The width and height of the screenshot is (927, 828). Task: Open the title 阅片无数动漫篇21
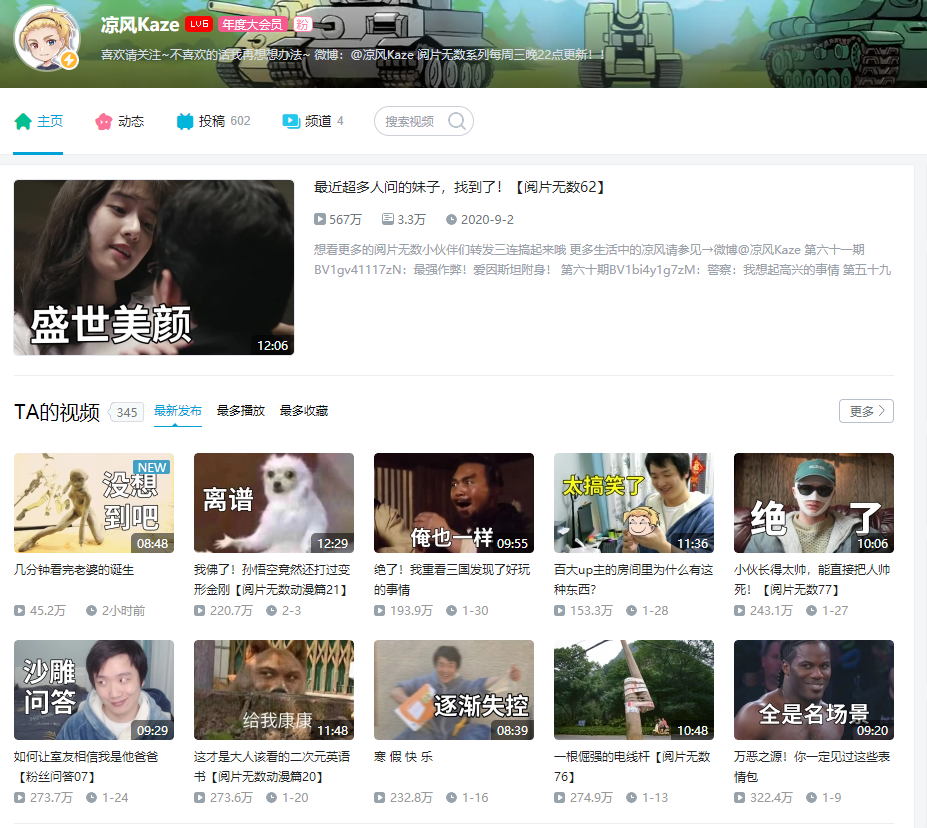(x=273, y=580)
